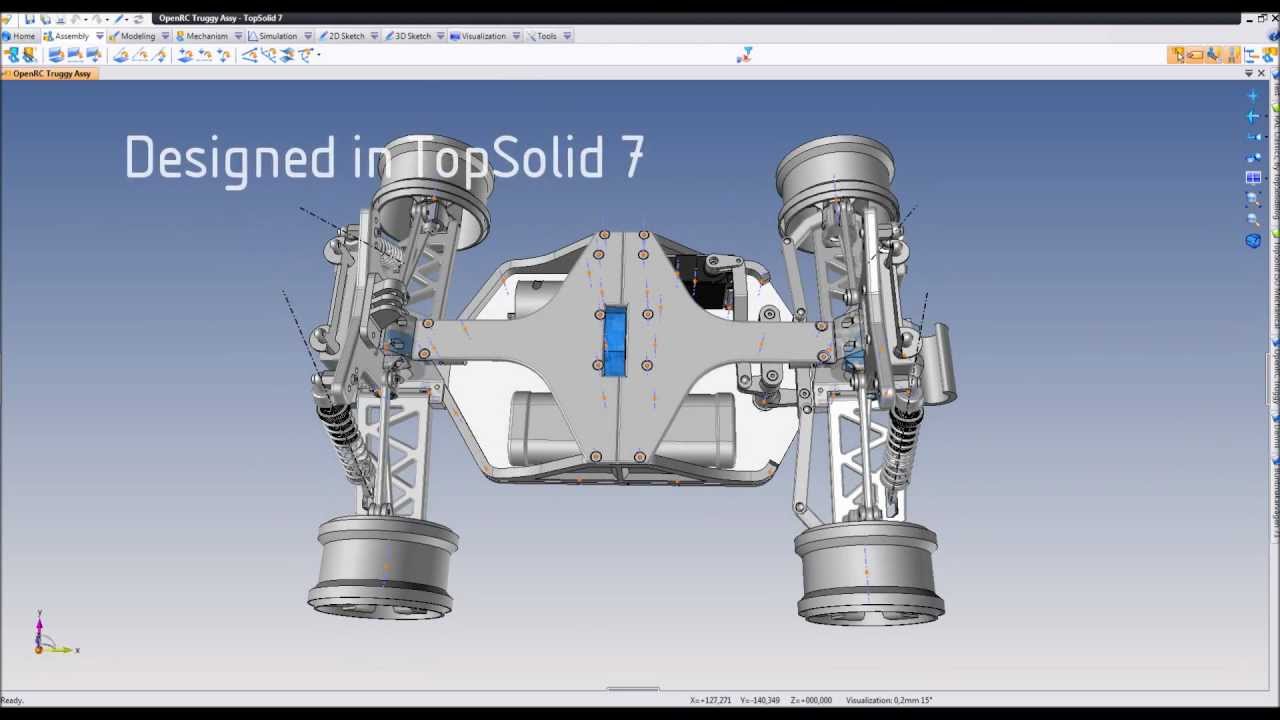Toggle the orange label tag button
This screenshot has width=1280, height=720.
click(x=1195, y=55)
